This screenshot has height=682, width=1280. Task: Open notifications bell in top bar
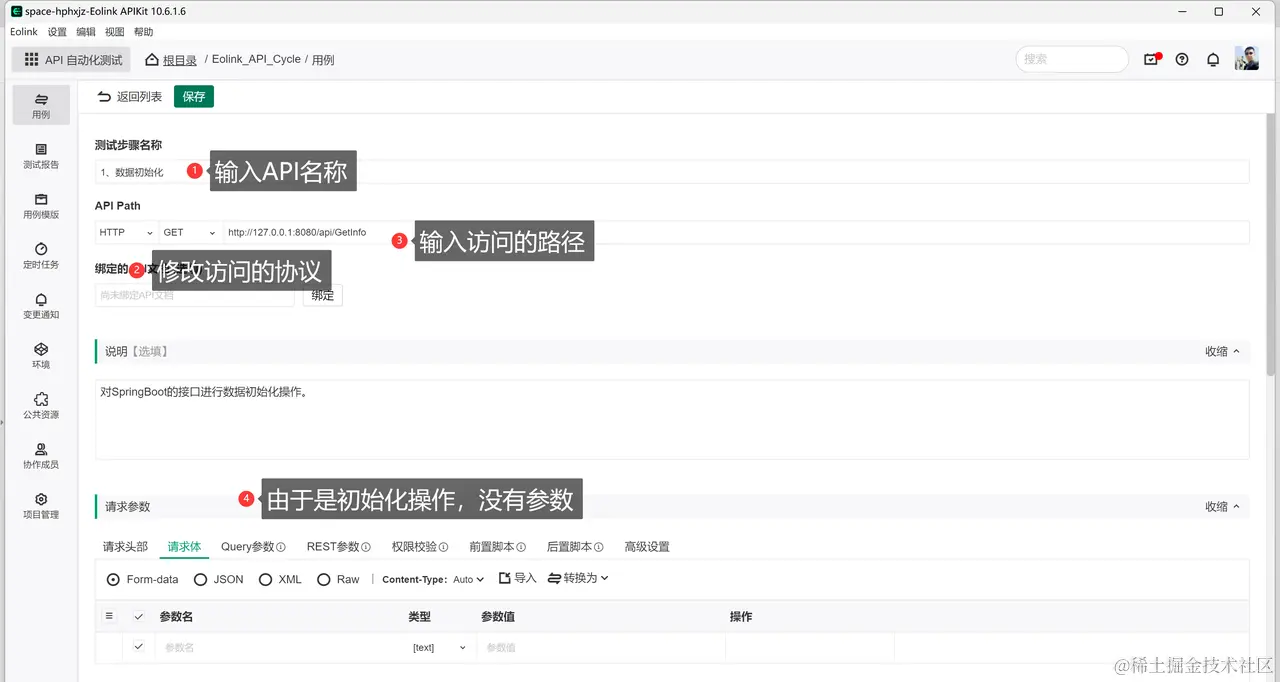pos(1213,59)
